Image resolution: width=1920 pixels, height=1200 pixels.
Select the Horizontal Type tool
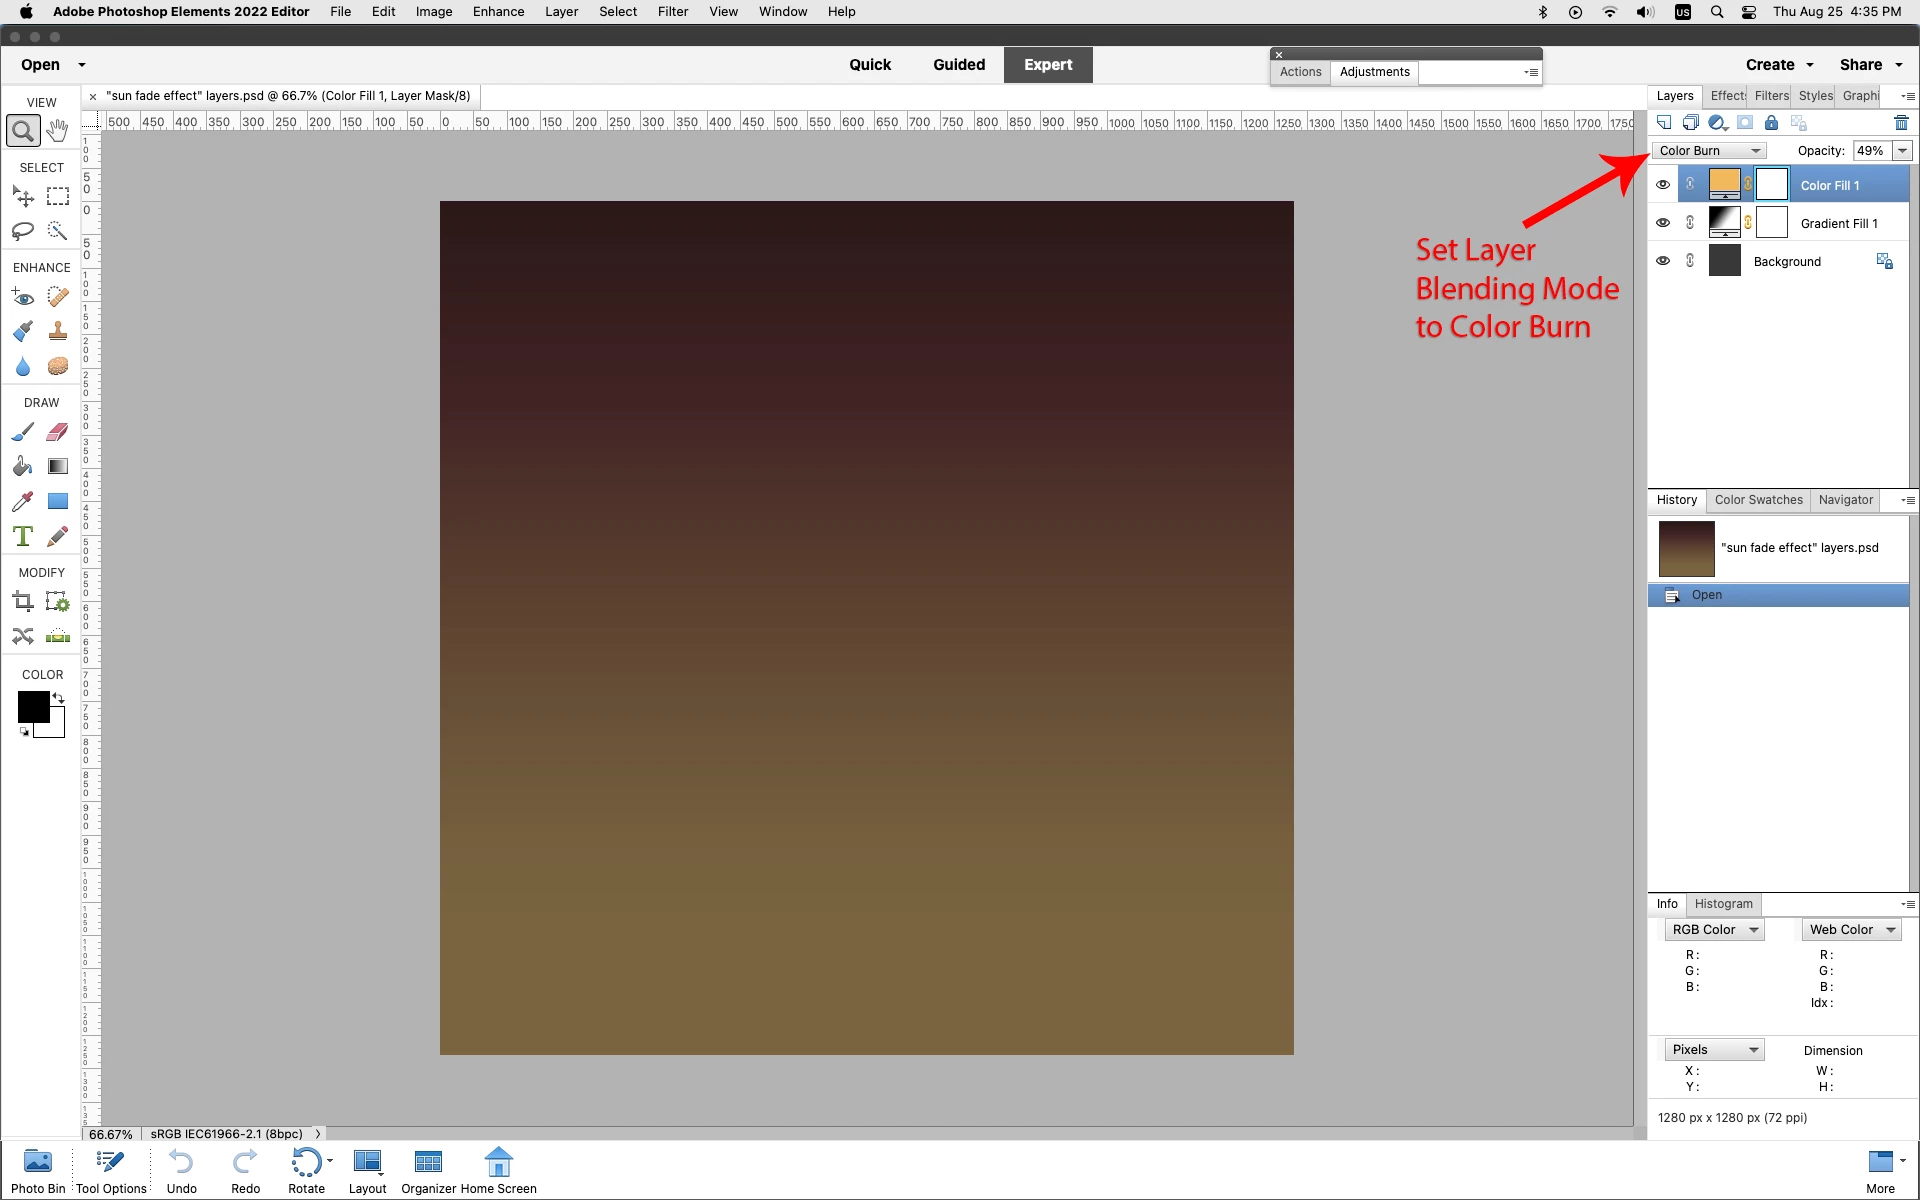(x=22, y=537)
